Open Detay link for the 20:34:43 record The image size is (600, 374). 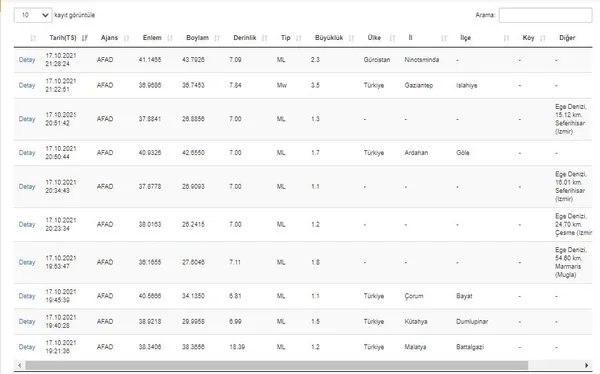27,186
